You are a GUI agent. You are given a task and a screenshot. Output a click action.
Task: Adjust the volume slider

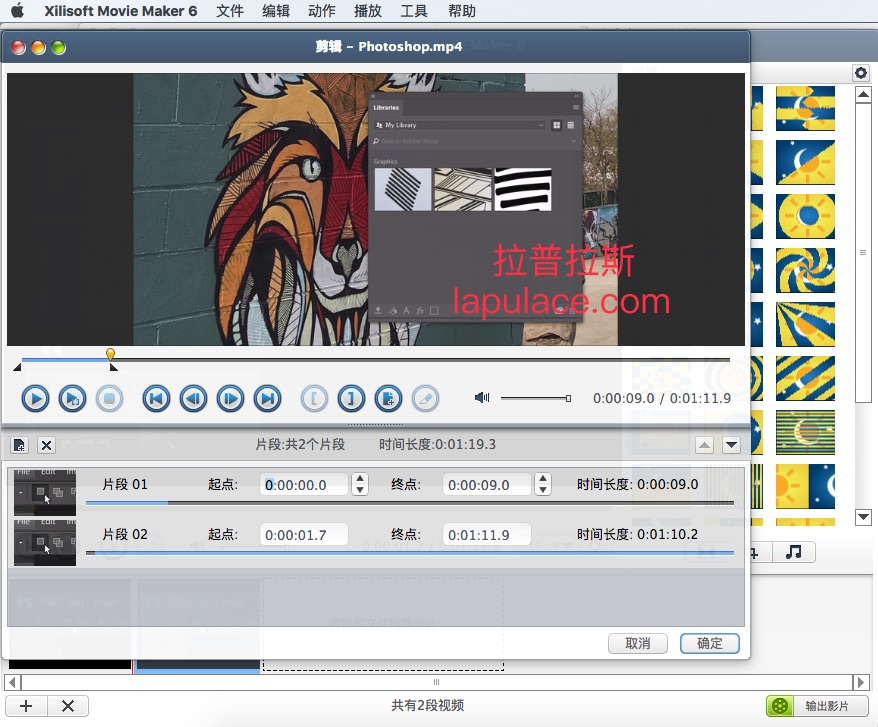pyautogui.click(x=536, y=398)
